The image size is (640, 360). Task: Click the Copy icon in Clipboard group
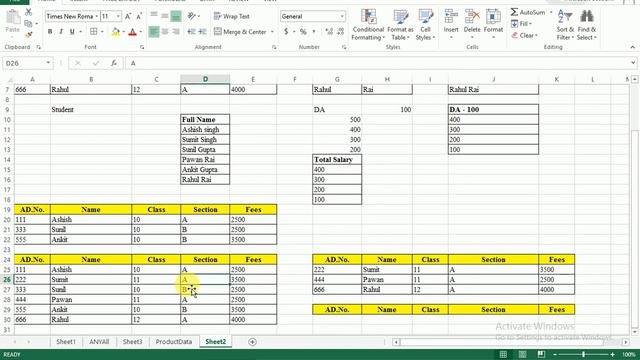[x=28, y=24]
